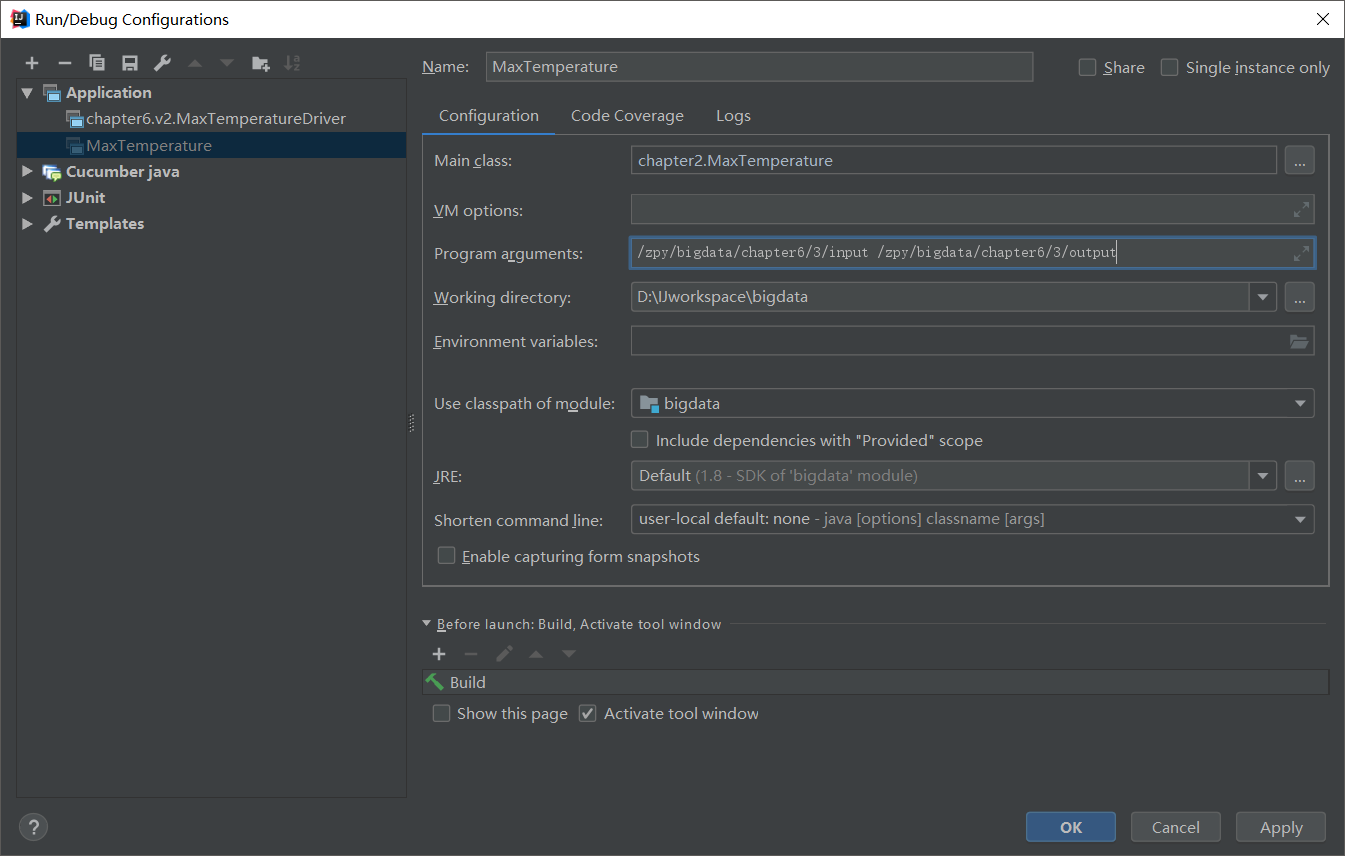
Task: Browse for Working directory with ellipsis button
Action: point(1299,297)
